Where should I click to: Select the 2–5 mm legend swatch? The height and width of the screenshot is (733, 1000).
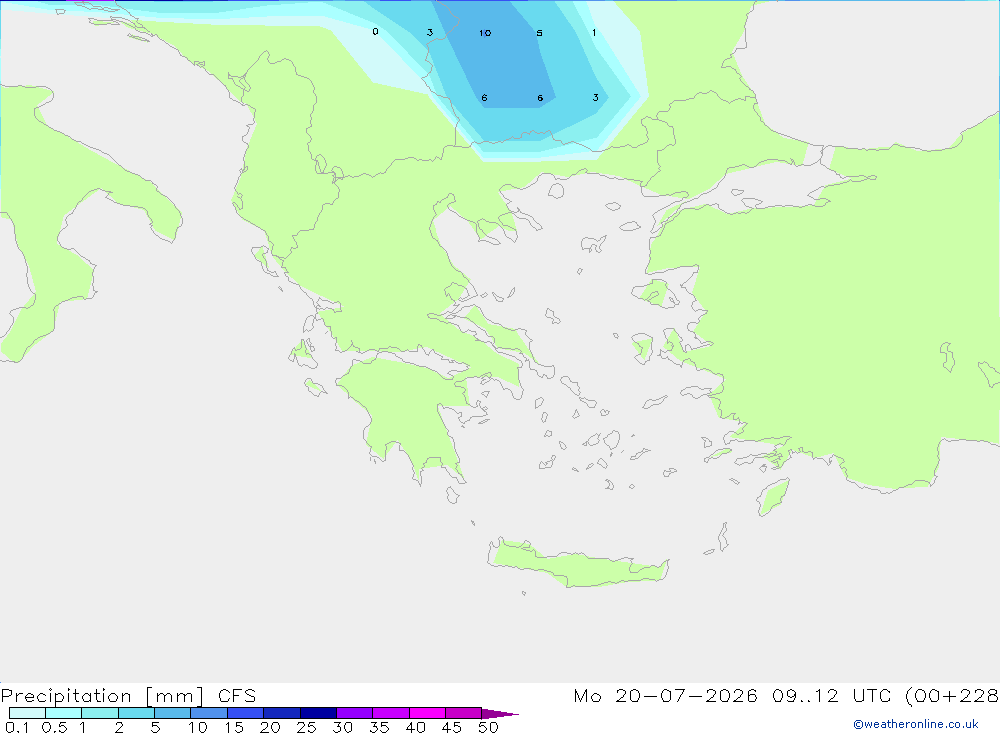tap(136, 713)
